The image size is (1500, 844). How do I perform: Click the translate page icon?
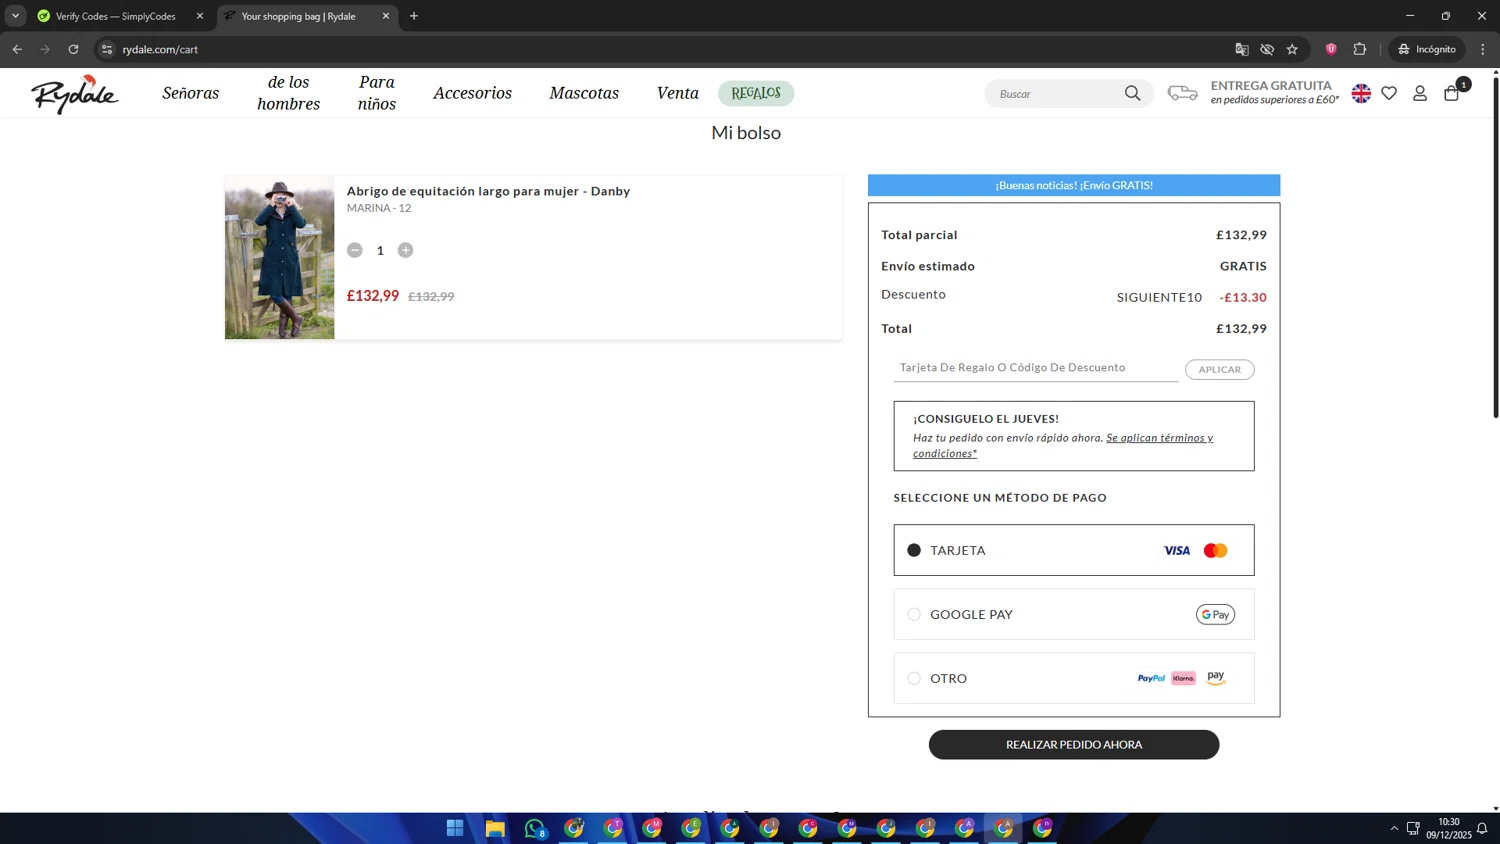coord(1242,49)
